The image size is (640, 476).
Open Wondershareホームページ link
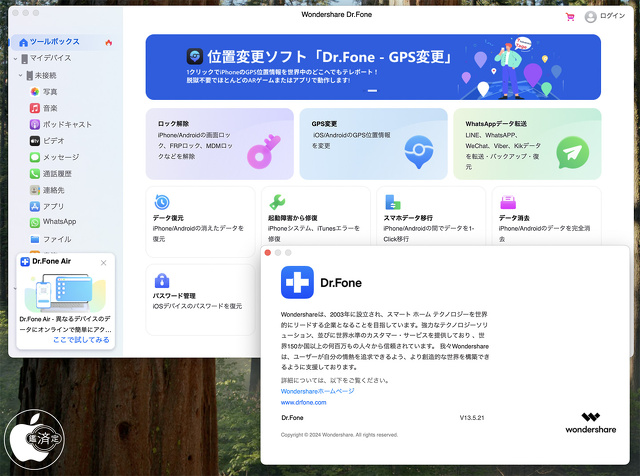pos(318,391)
